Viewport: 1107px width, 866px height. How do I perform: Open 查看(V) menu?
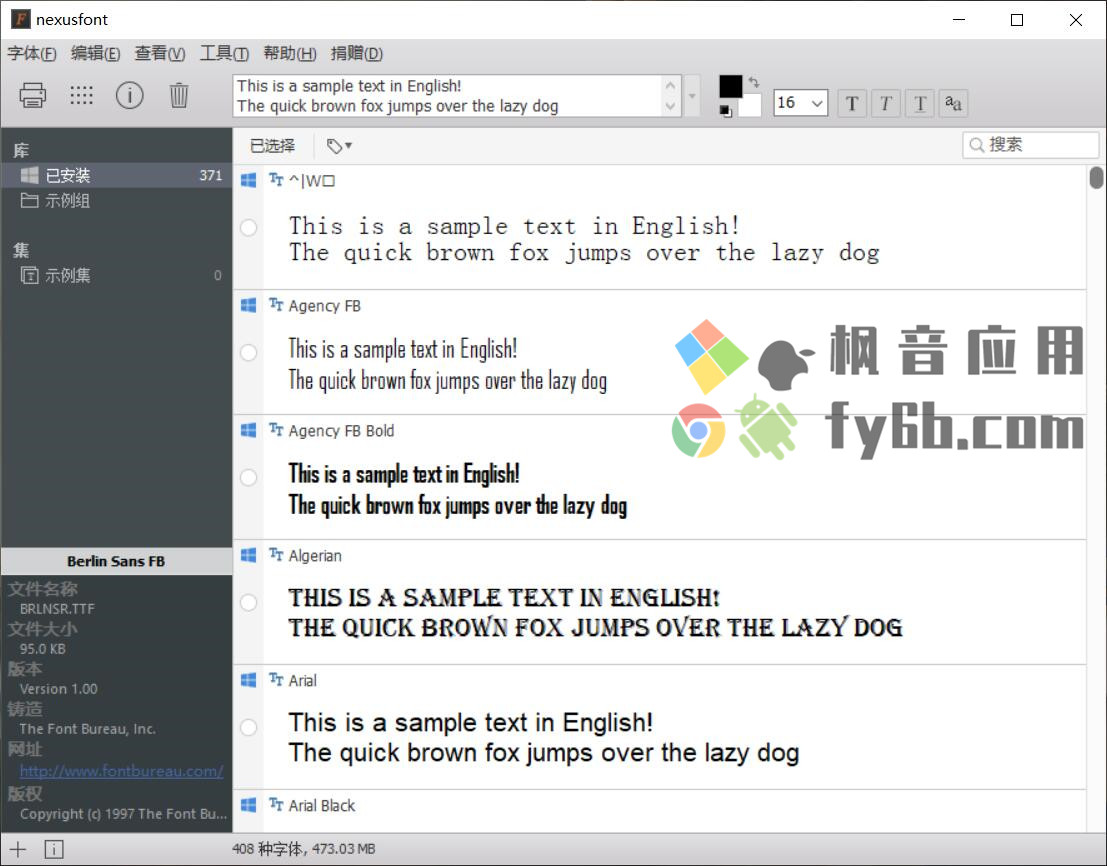point(160,54)
